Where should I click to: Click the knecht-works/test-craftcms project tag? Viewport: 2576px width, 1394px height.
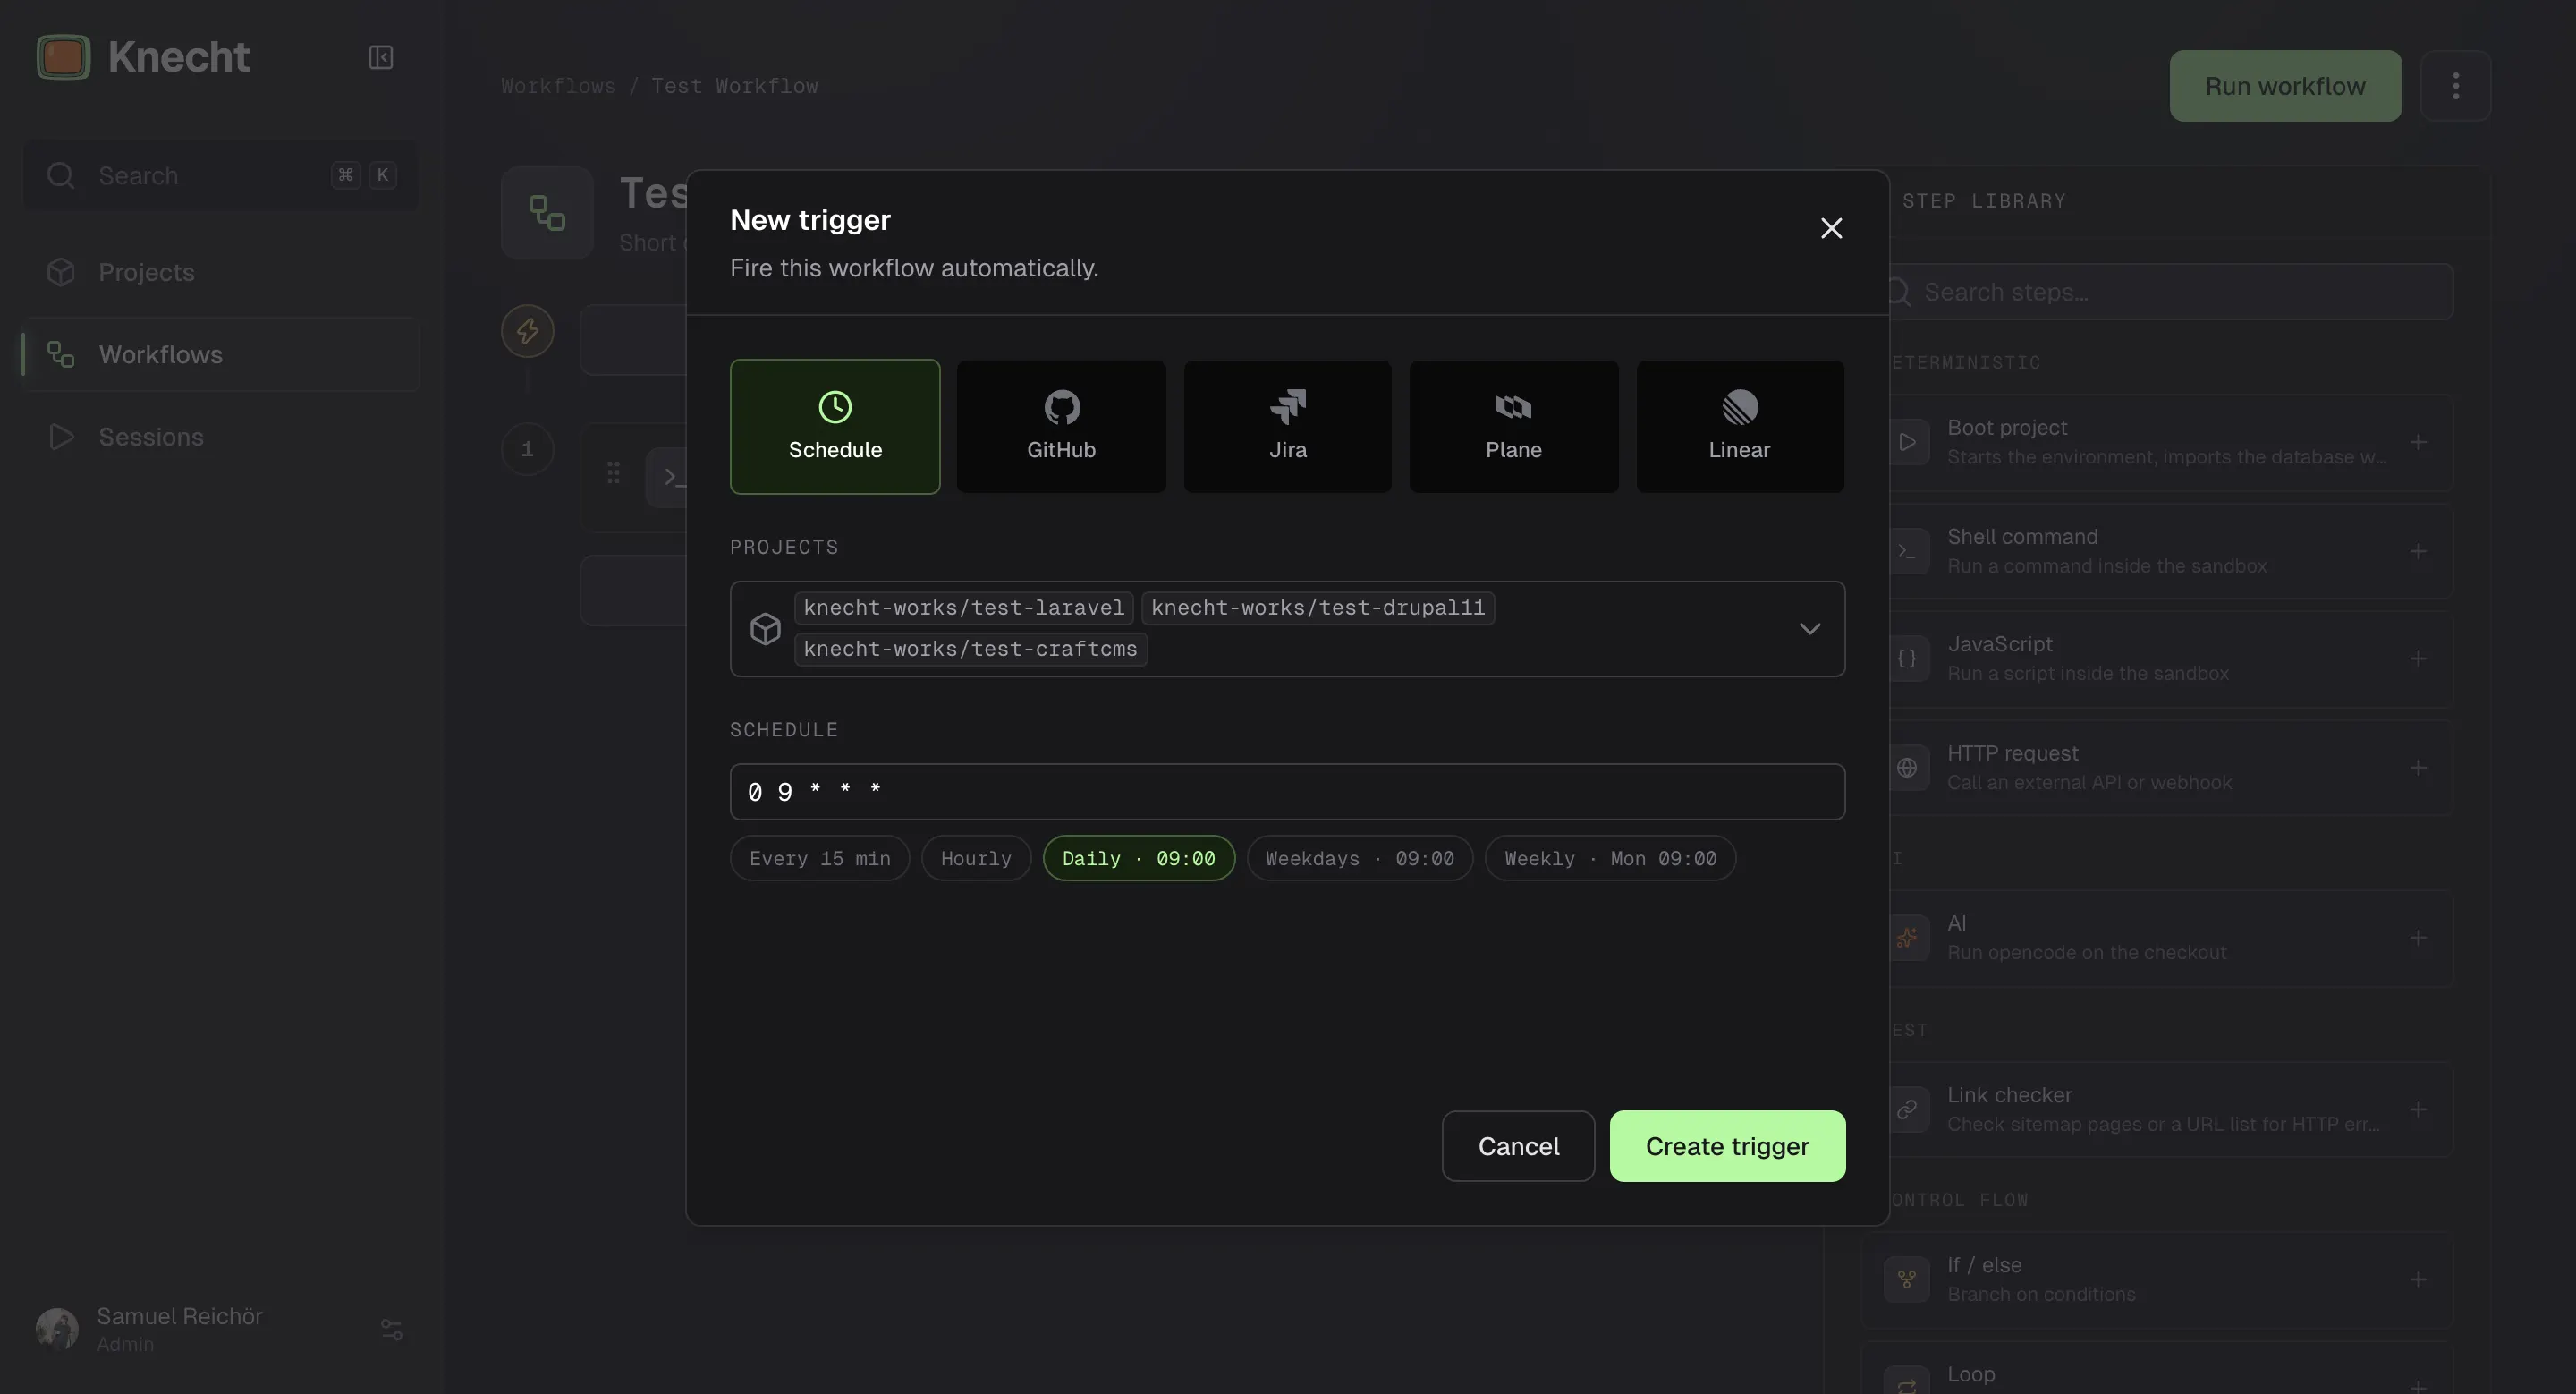(x=970, y=649)
